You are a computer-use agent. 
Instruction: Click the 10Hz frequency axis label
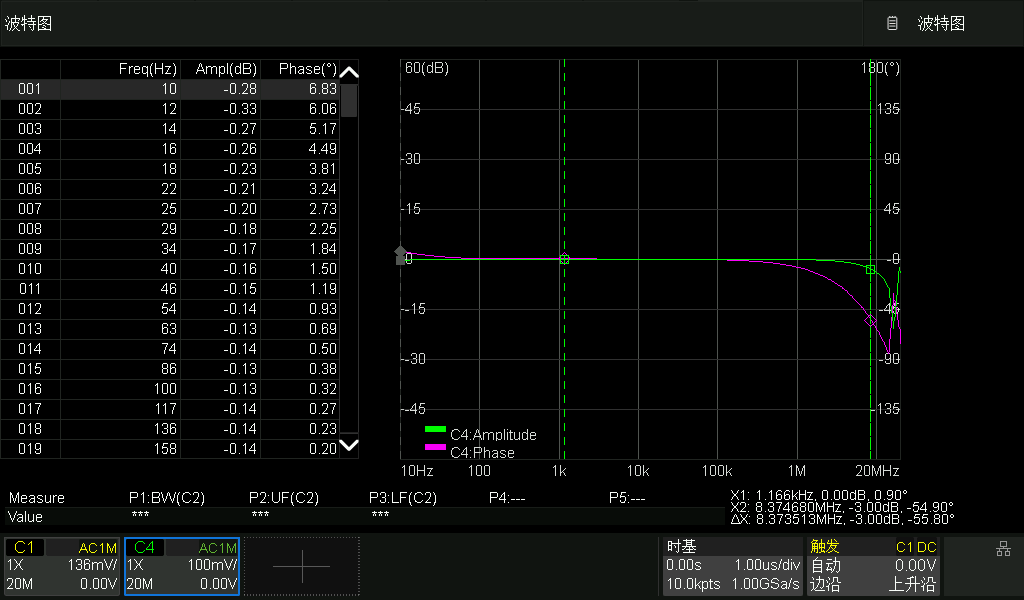417,471
